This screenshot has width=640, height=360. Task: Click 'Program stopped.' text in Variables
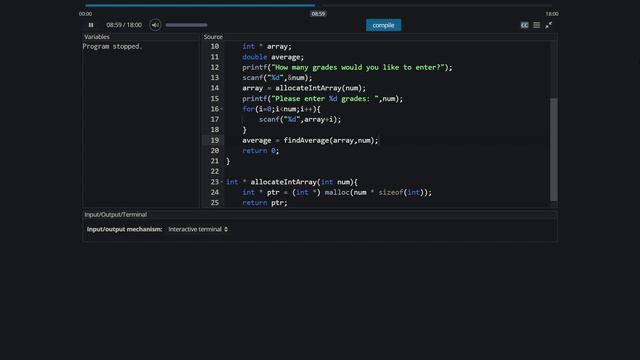[x=112, y=47]
